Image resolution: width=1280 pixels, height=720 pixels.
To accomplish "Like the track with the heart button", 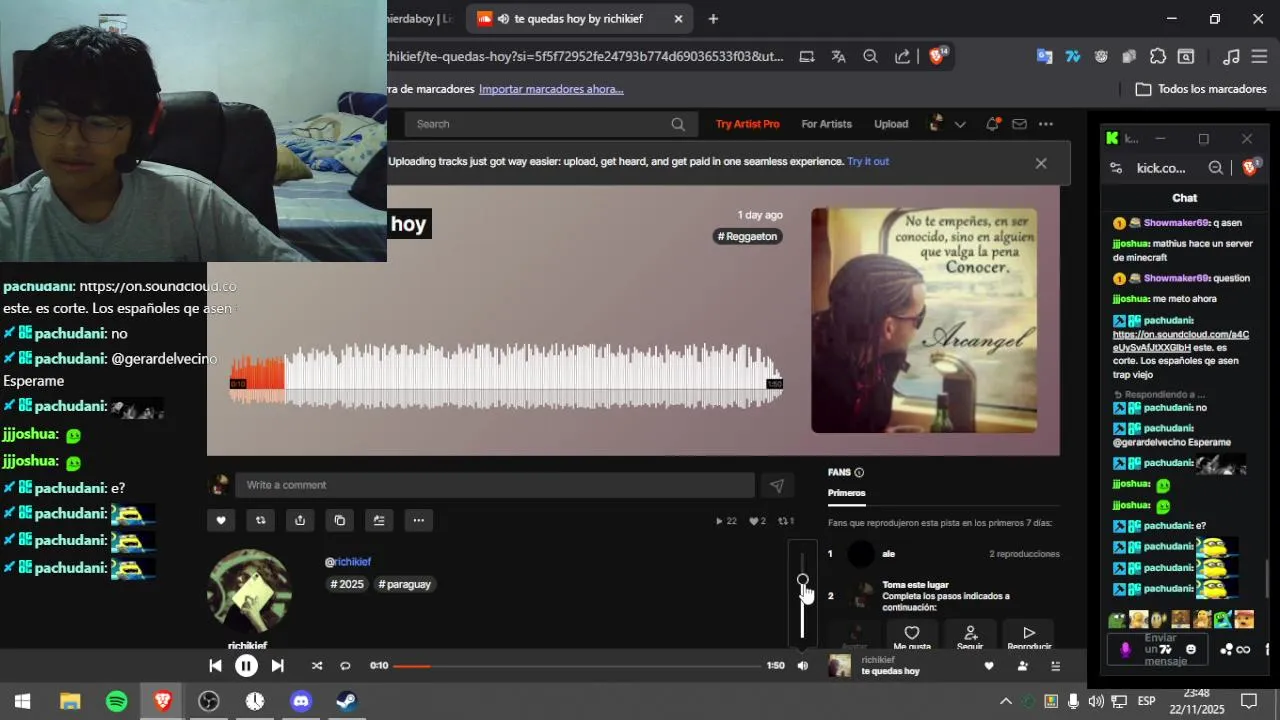I will tap(221, 520).
